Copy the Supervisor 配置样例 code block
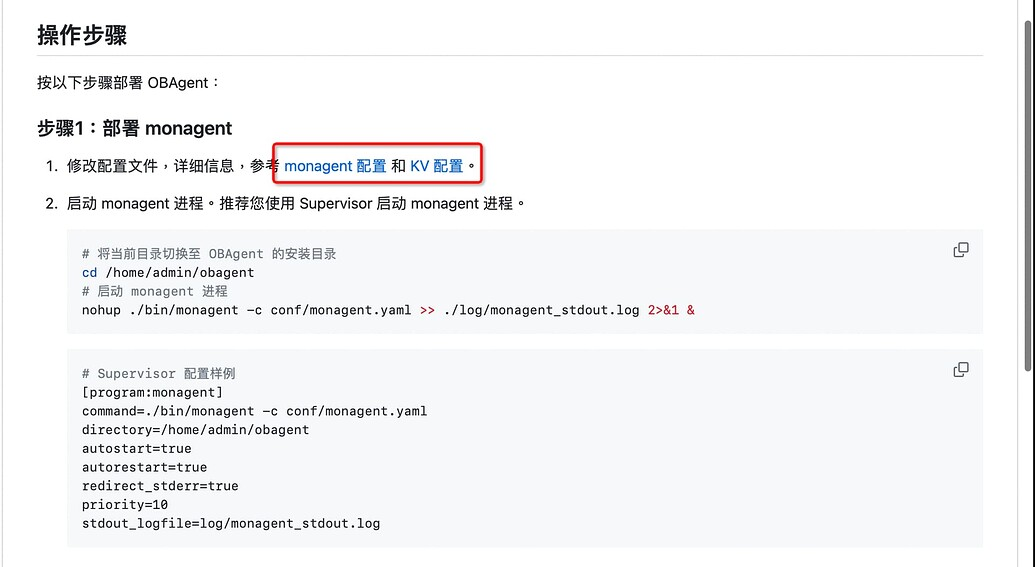 (x=960, y=370)
